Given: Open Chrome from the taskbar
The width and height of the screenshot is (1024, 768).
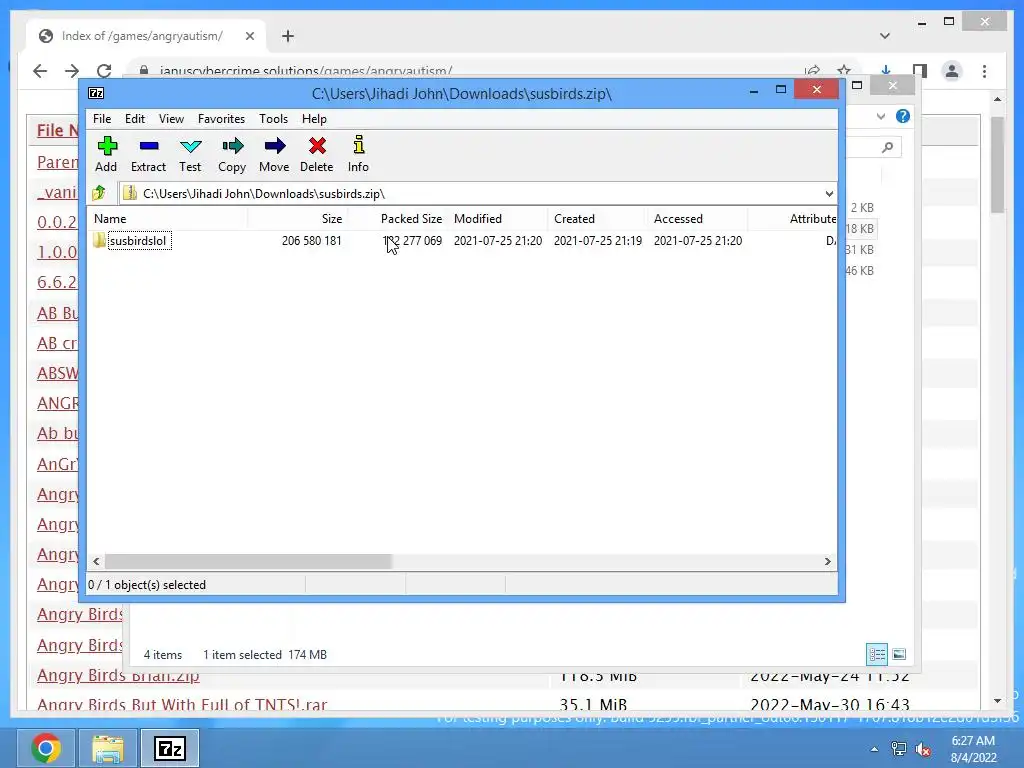Looking at the screenshot, I should [46, 748].
